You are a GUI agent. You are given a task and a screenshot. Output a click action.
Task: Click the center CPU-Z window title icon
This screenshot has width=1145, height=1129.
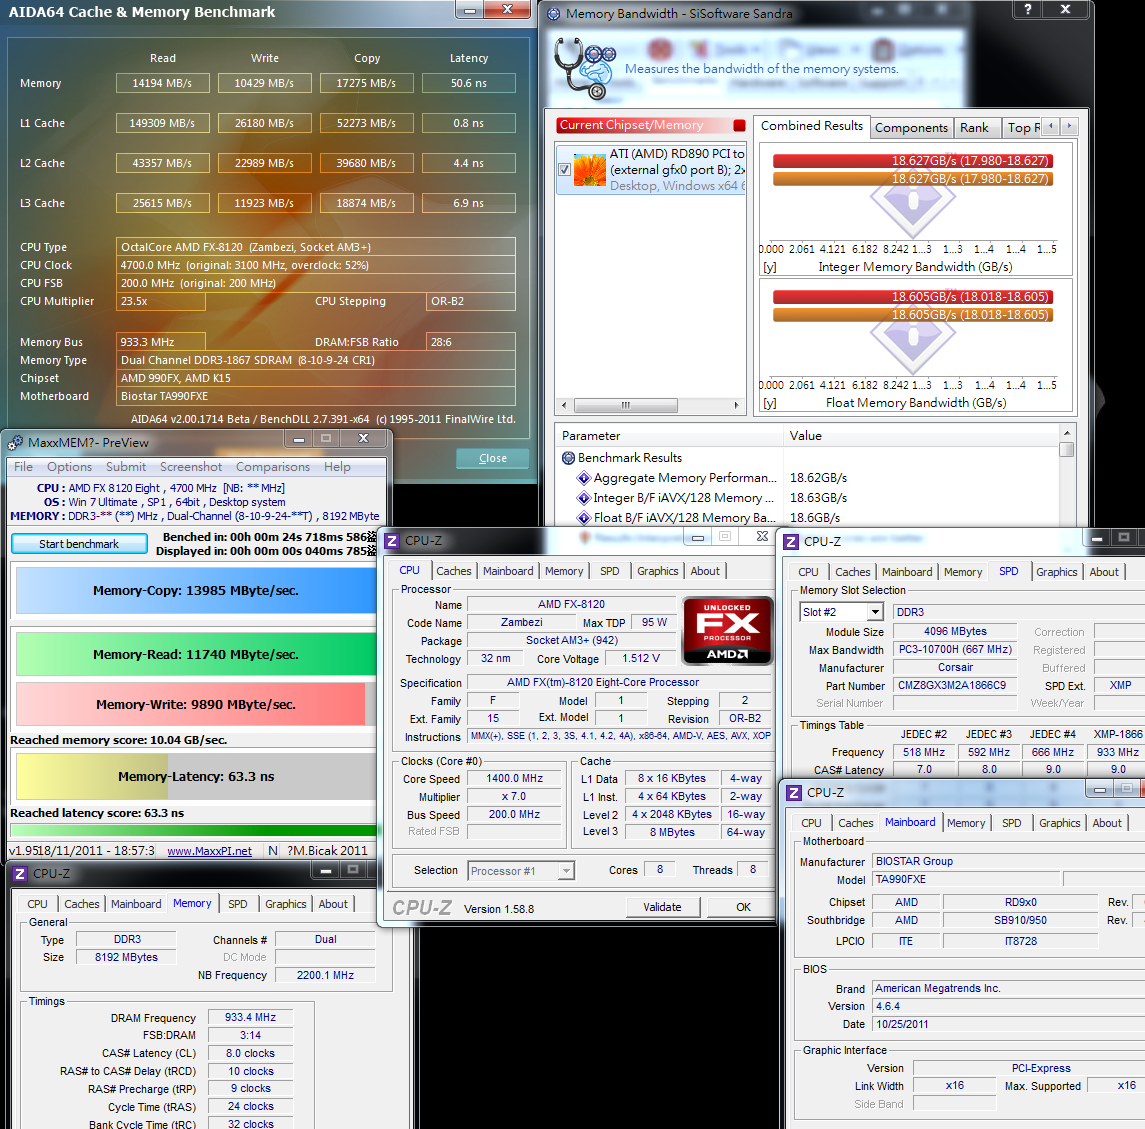(x=392, y=540)
